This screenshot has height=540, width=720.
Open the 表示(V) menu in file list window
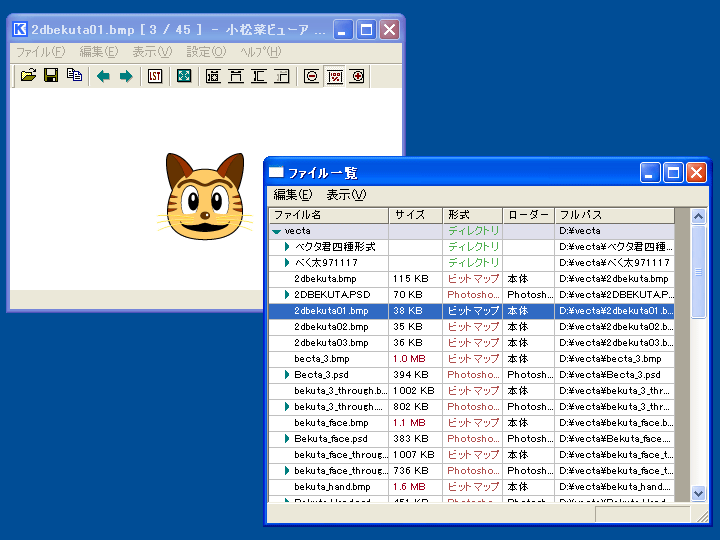pos(346,195)
